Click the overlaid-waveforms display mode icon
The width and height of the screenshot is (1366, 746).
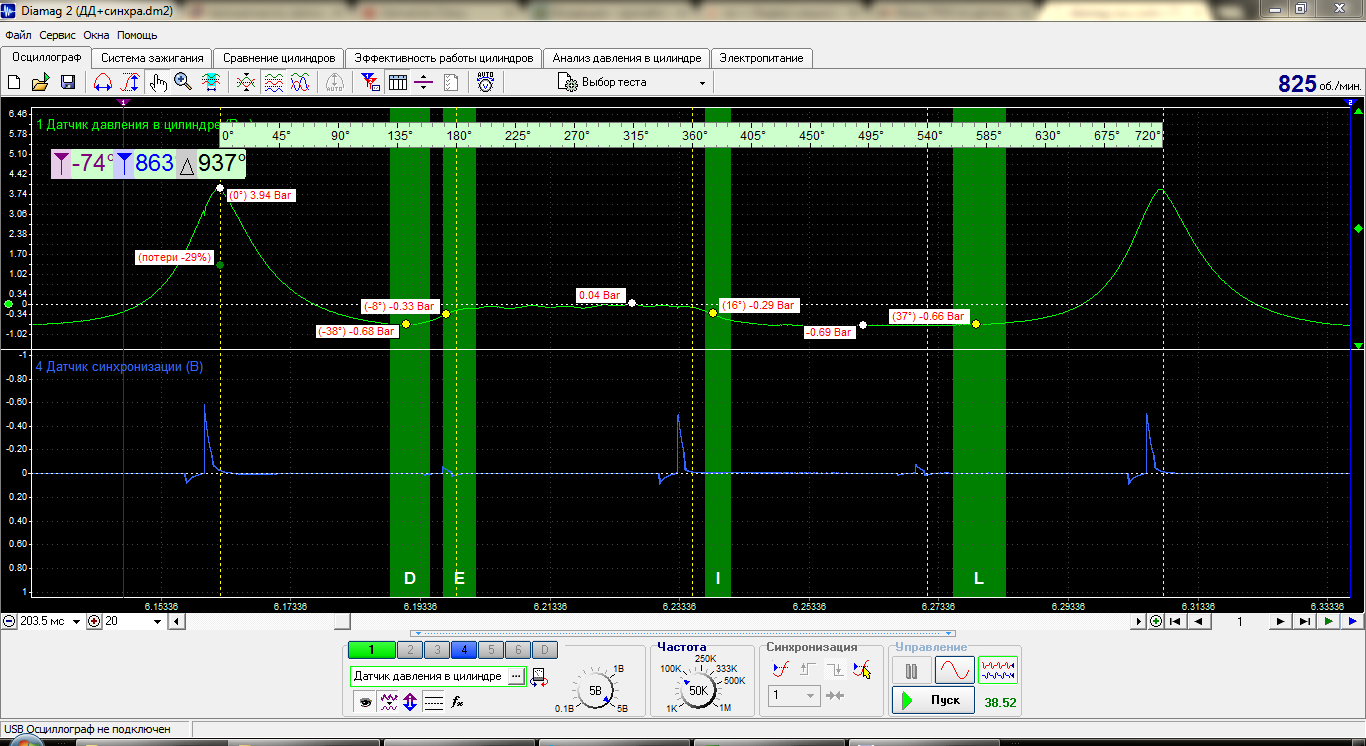pyautogui.click(x=245, y=83)
